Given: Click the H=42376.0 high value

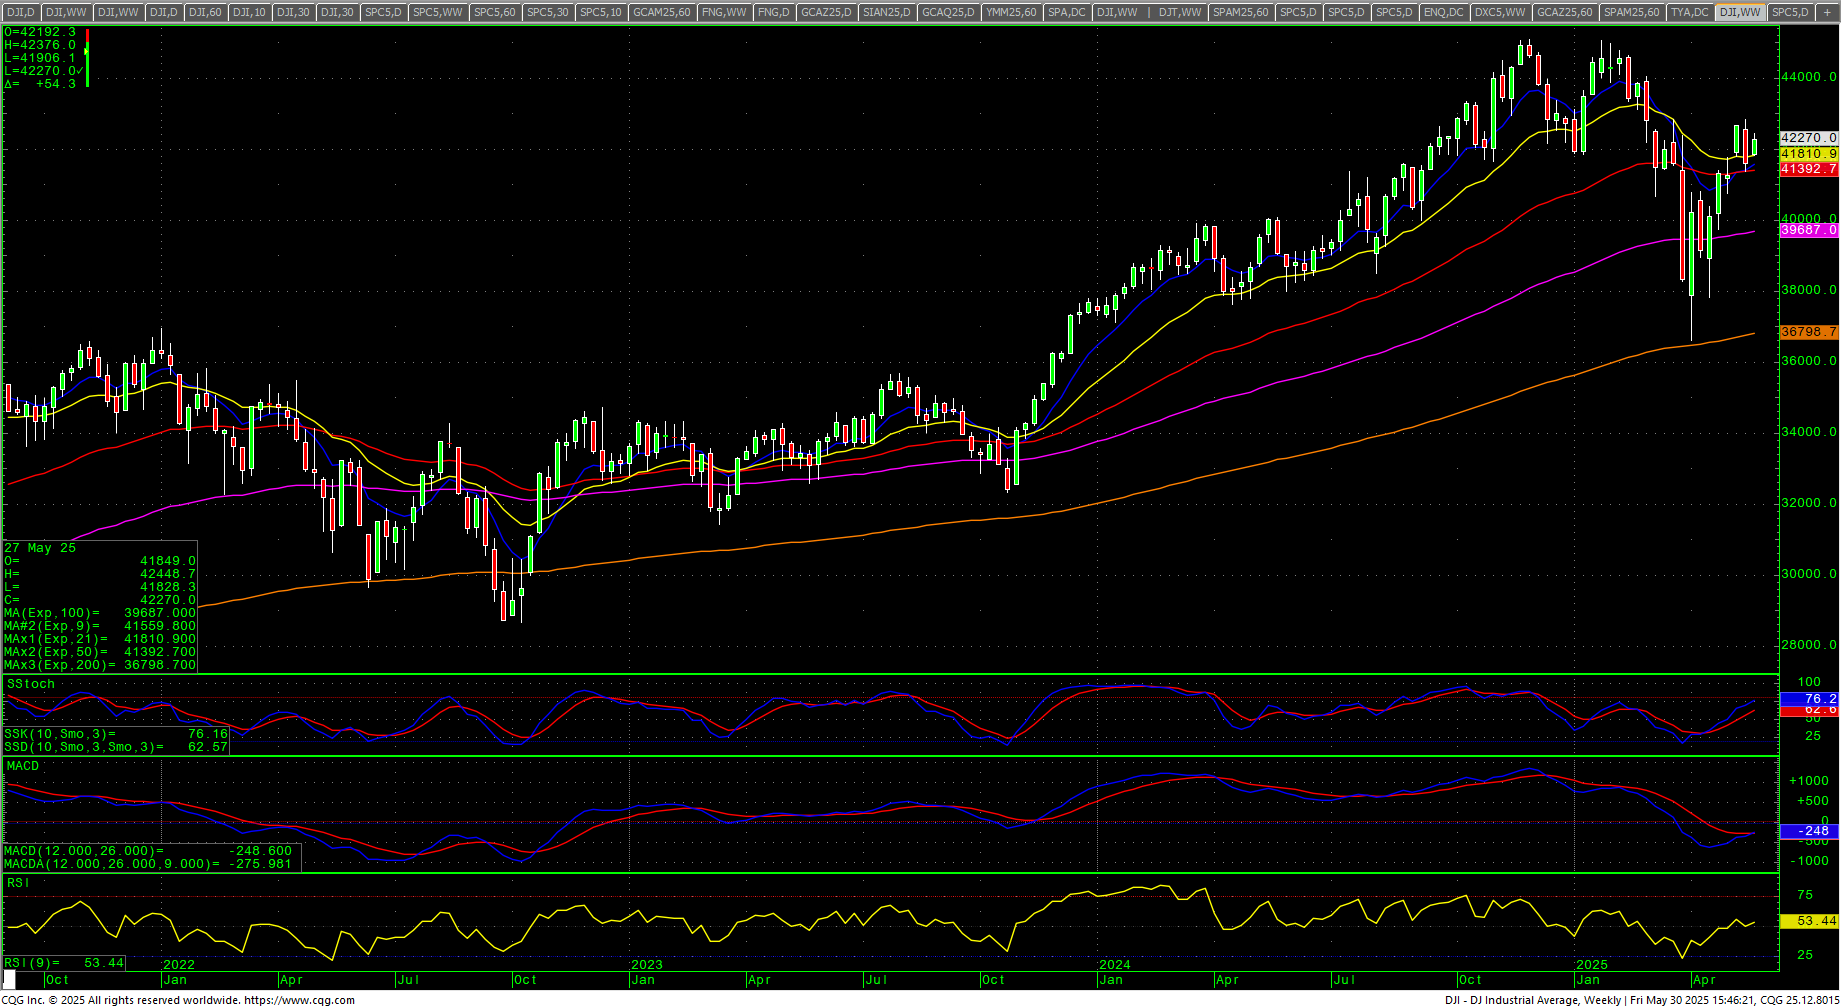Looking at the screenshot, I should (x=40, y=45).
